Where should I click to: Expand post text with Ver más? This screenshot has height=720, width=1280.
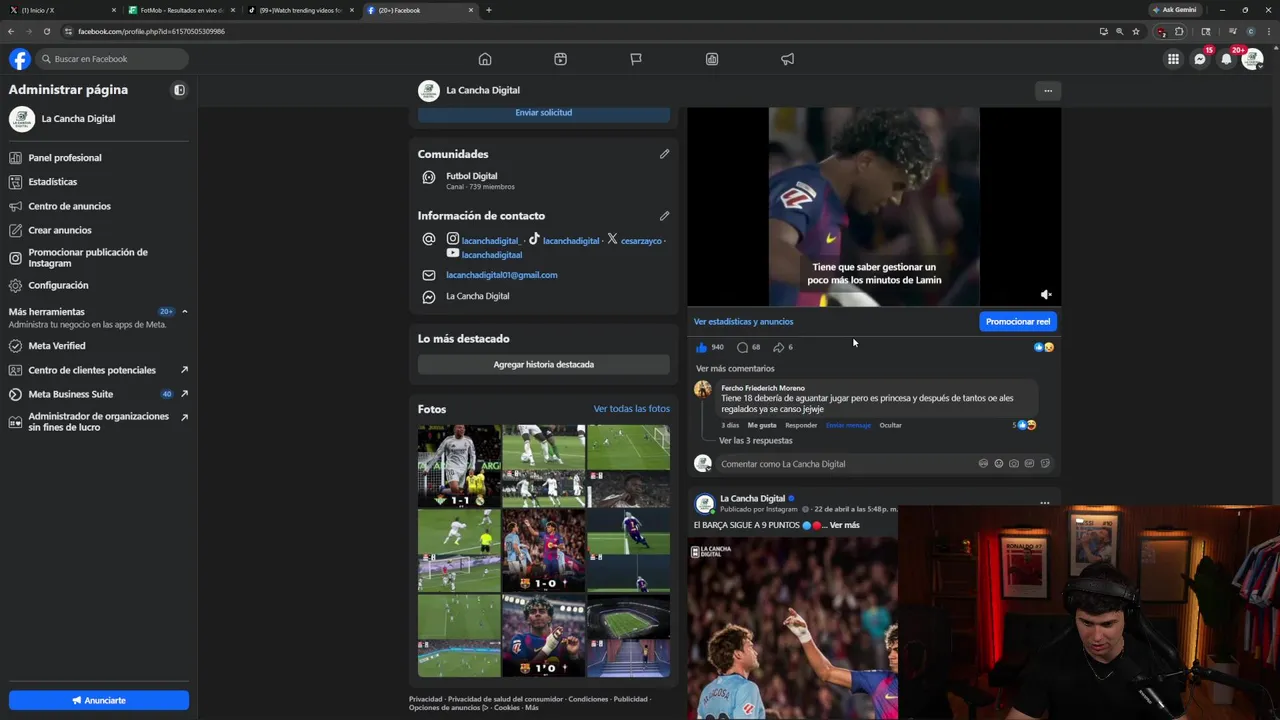844,525
